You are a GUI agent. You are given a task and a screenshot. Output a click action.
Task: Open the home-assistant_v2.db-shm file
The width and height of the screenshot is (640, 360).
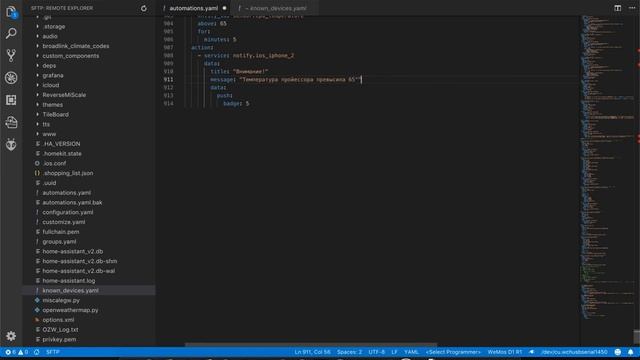(80, 261)
